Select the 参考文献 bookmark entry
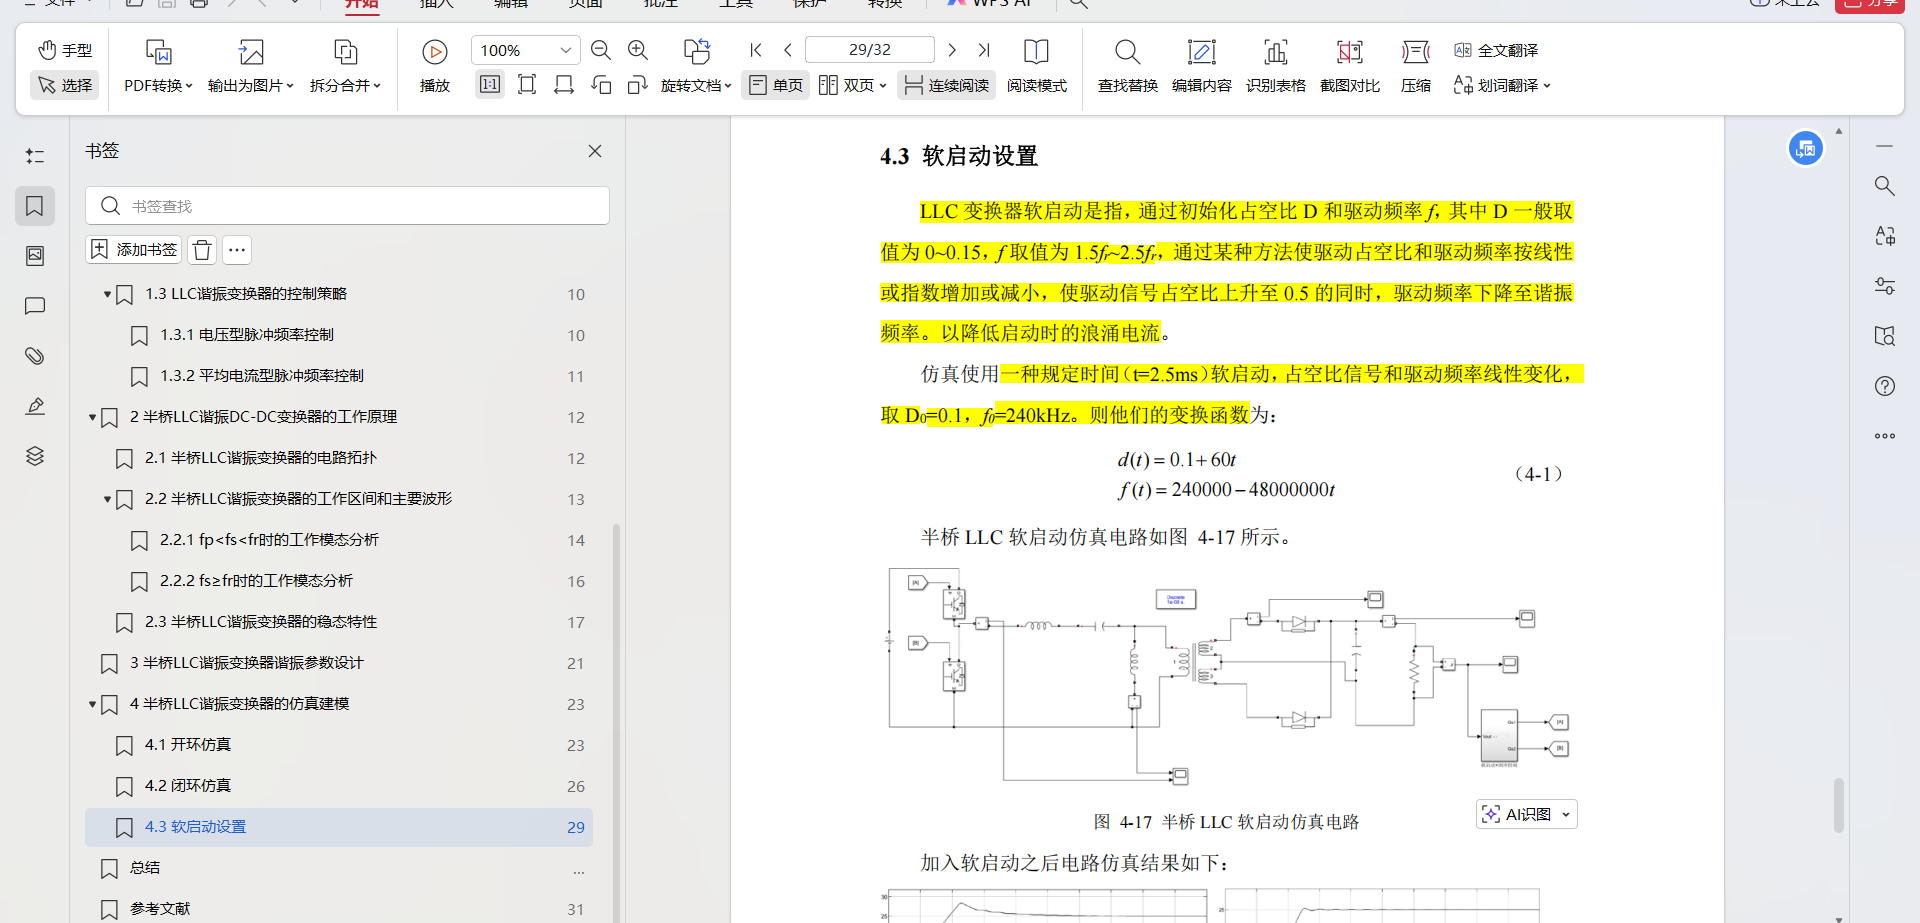This screenshot has width=1920, height=923. [160, 909]
